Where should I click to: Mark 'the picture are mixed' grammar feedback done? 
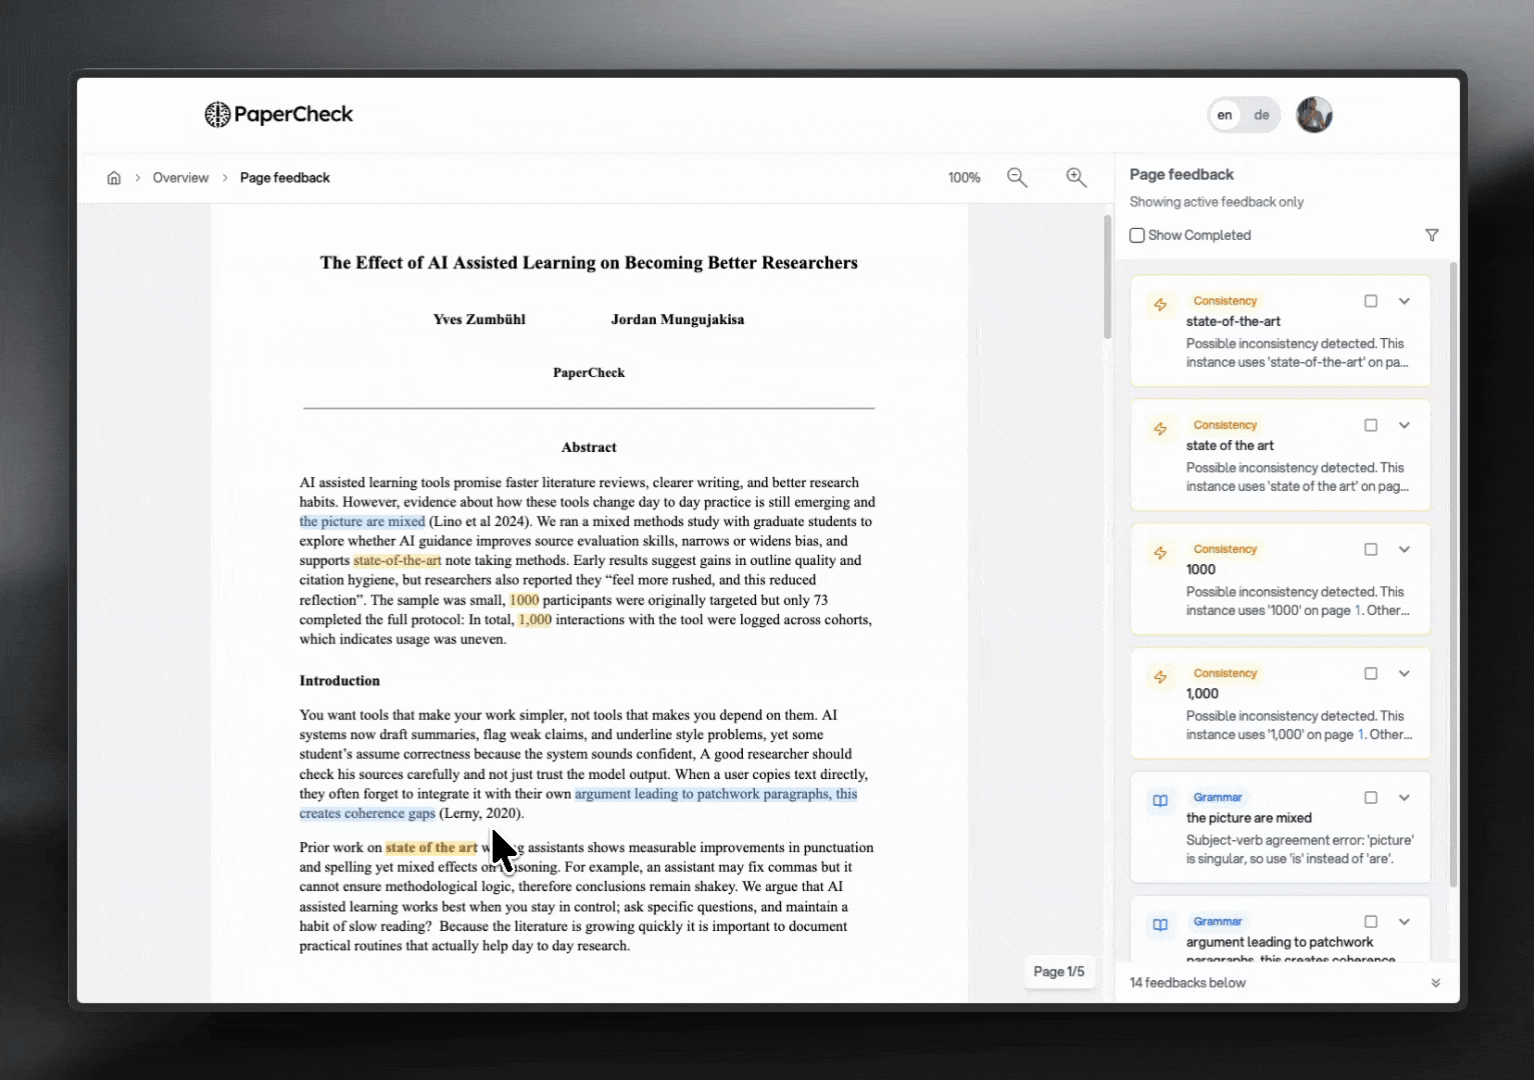1371,797
